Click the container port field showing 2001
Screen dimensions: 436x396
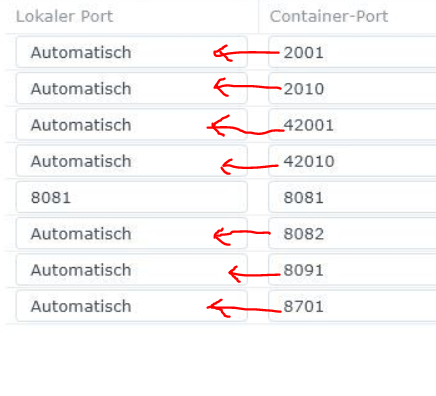click(352, 52)
